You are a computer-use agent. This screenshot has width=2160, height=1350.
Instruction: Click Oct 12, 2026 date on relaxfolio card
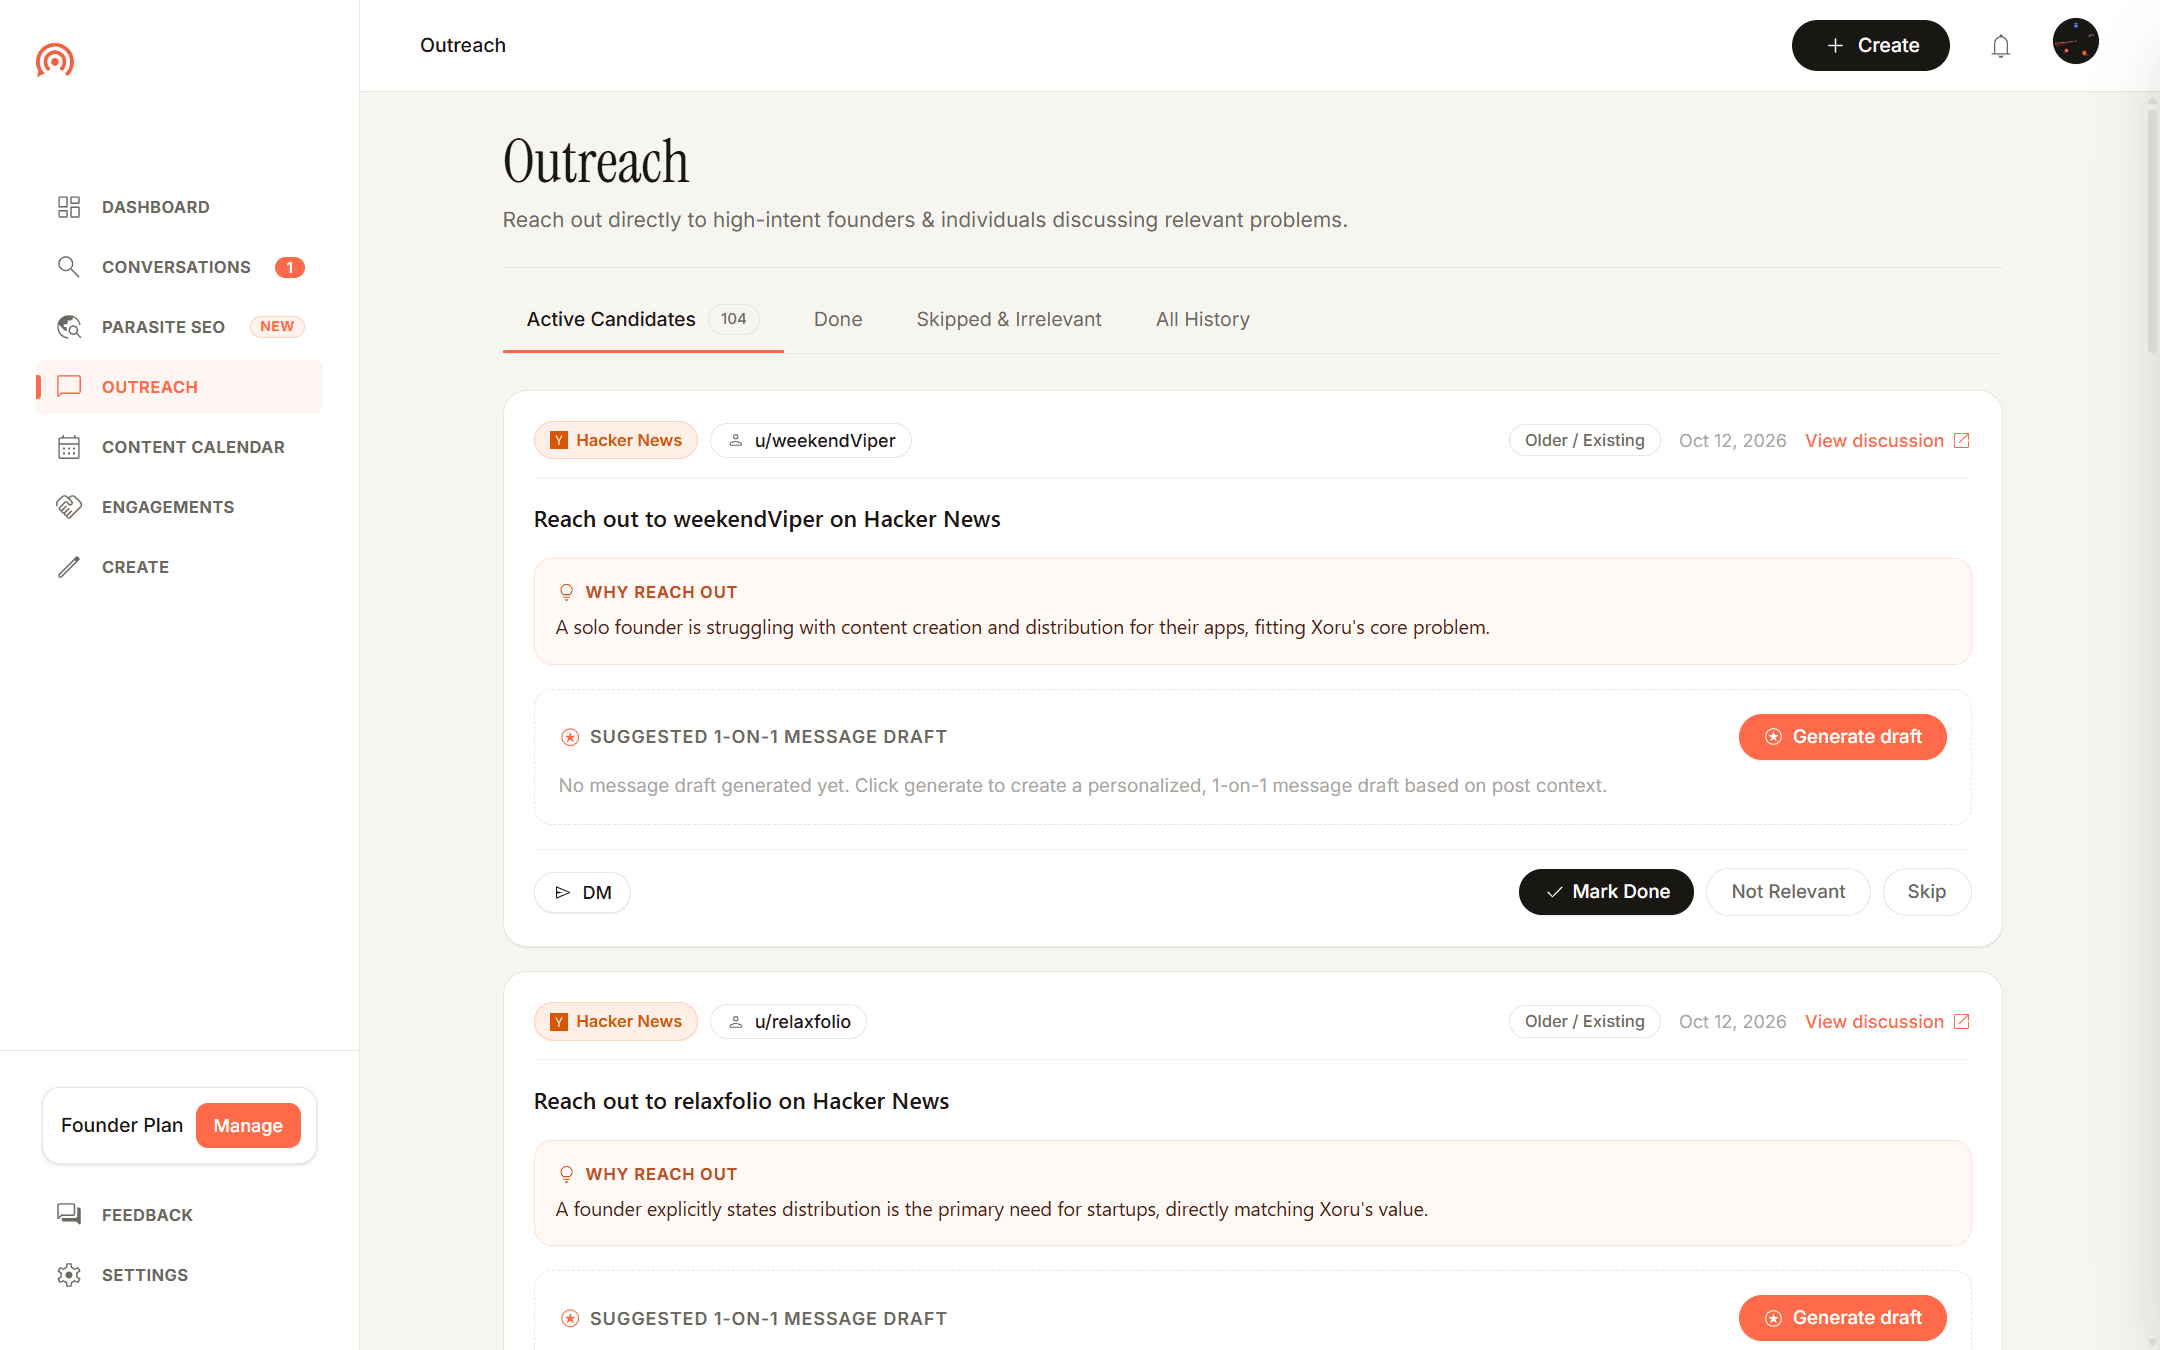1733,1022
